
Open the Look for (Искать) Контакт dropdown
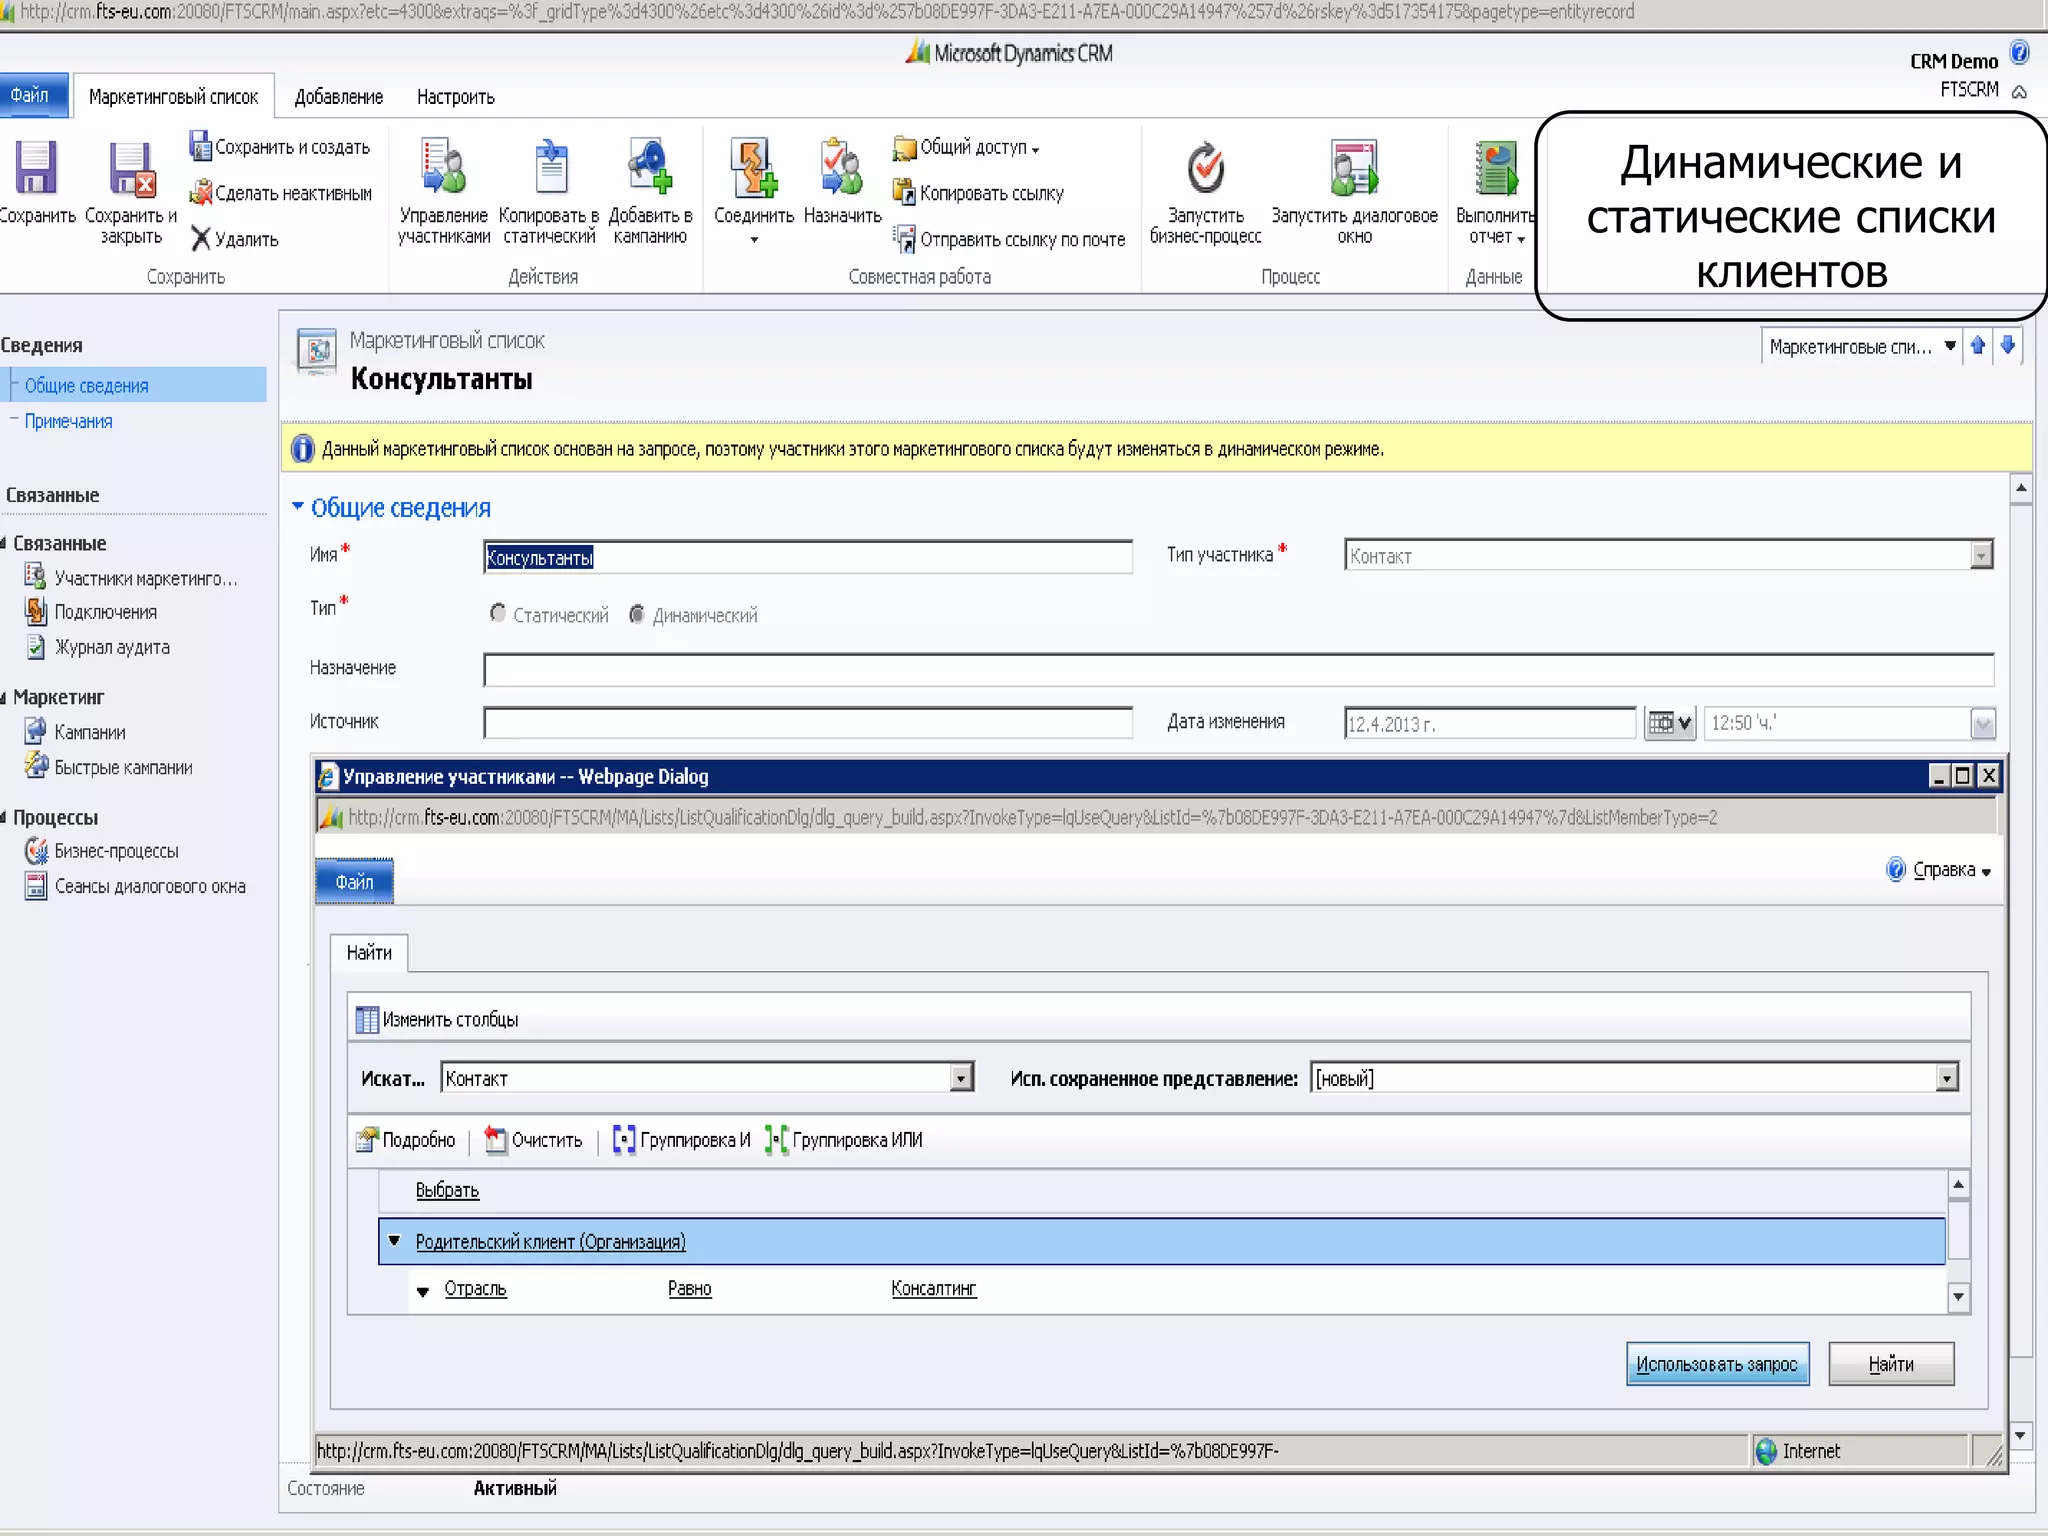960,1078
